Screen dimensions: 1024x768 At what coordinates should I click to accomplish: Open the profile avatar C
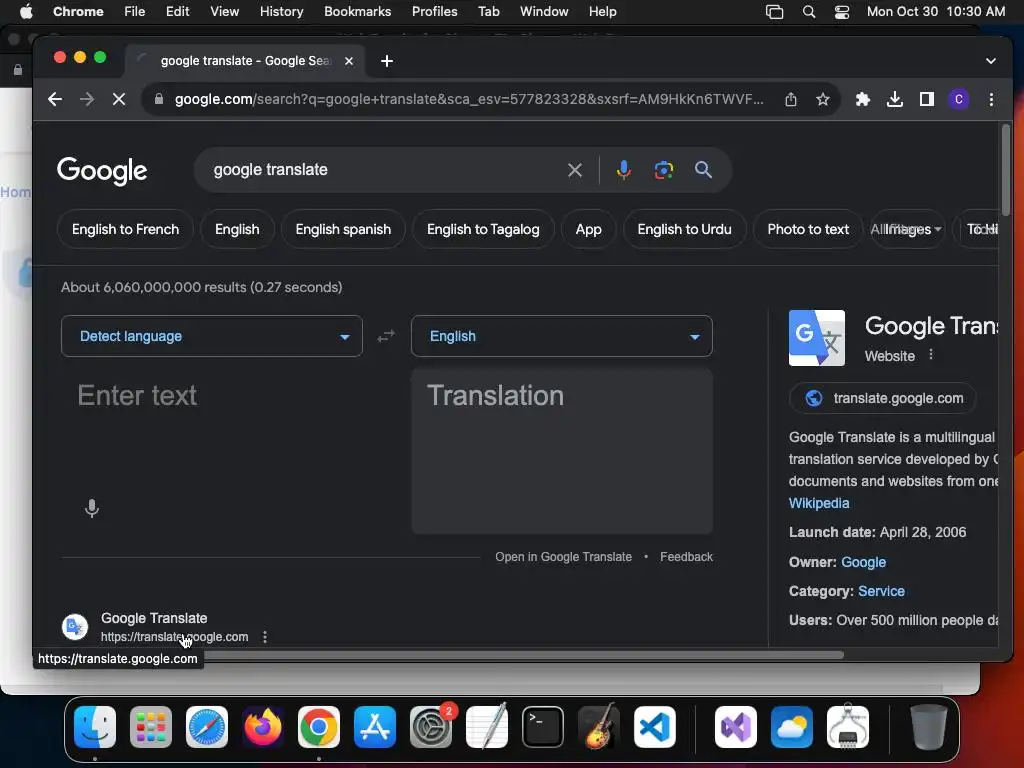point(959,99)
